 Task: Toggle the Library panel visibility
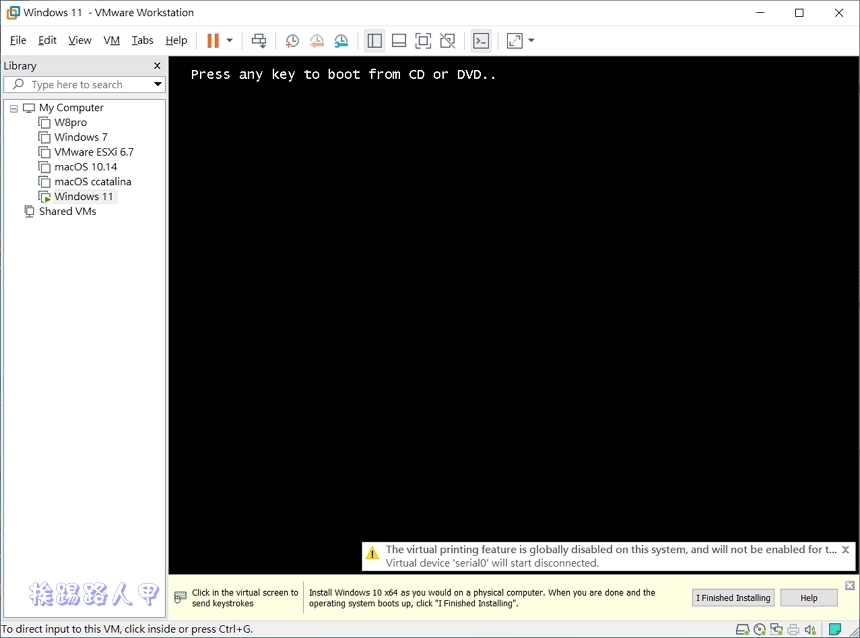coord(374,40)
